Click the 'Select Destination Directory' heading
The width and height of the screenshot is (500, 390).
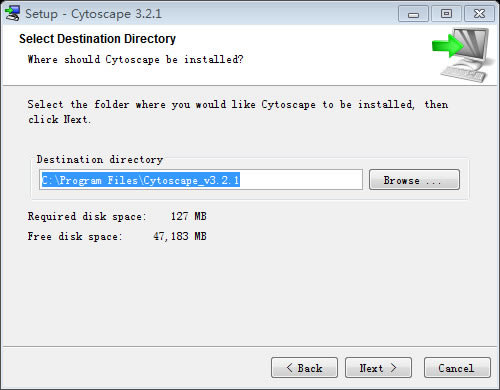coord(97,39)
